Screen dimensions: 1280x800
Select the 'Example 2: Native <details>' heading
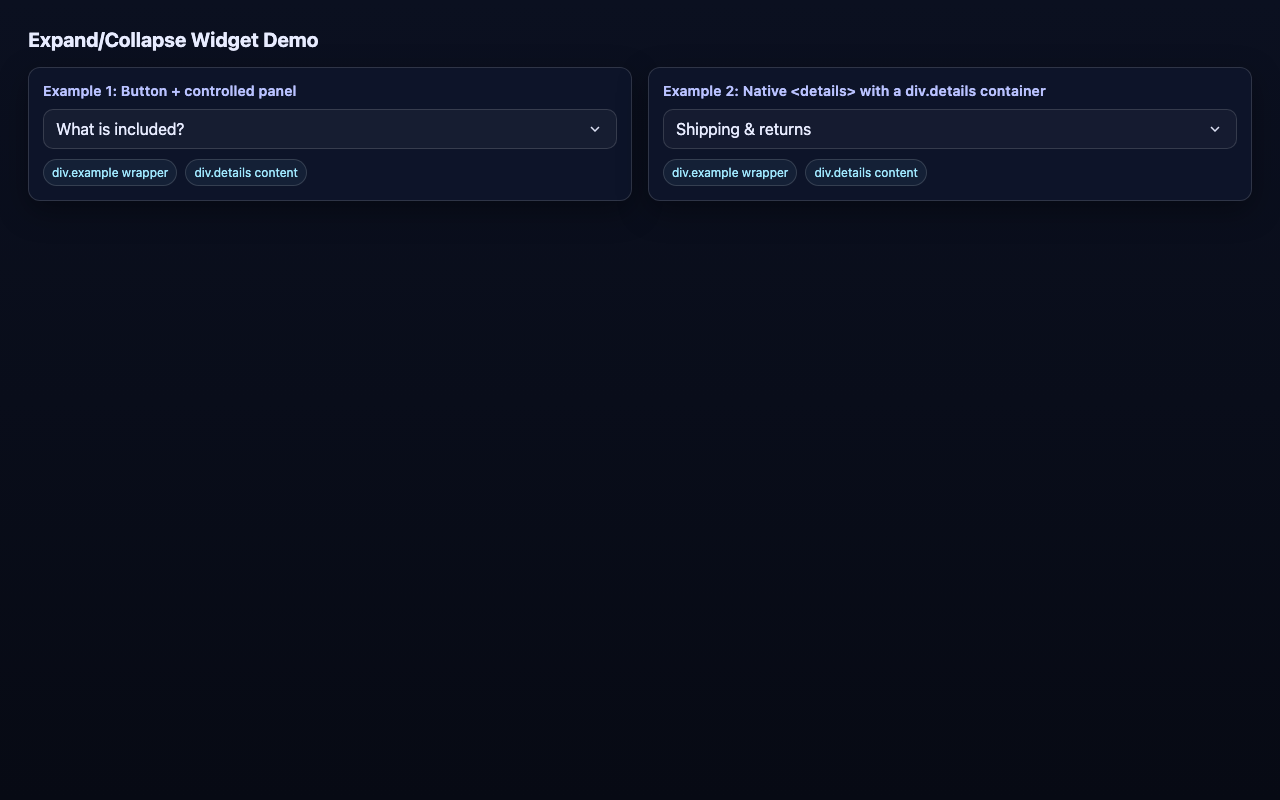click(x=854, y=91)
